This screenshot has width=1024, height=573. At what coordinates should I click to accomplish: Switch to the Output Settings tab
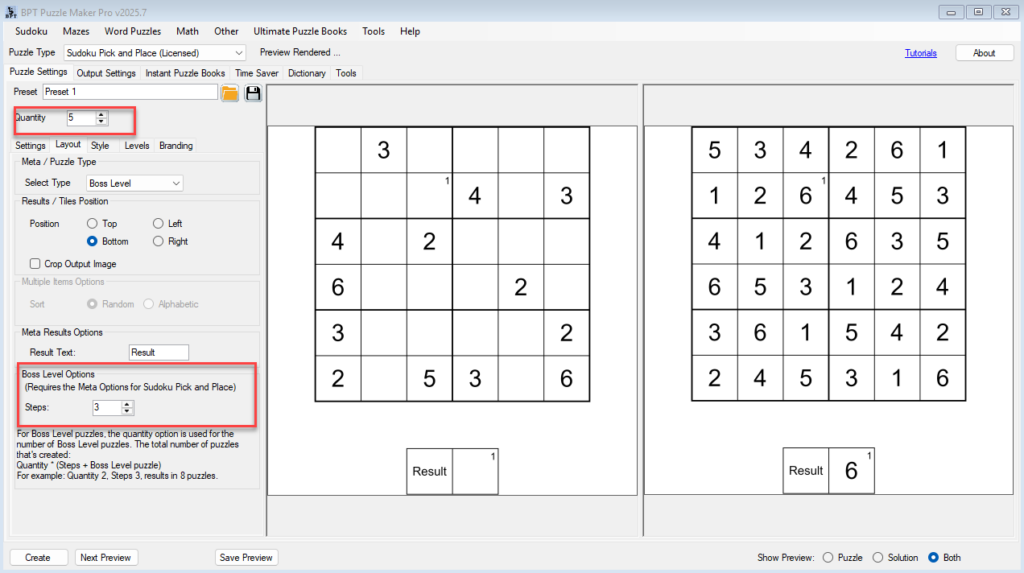click(106, 73)
